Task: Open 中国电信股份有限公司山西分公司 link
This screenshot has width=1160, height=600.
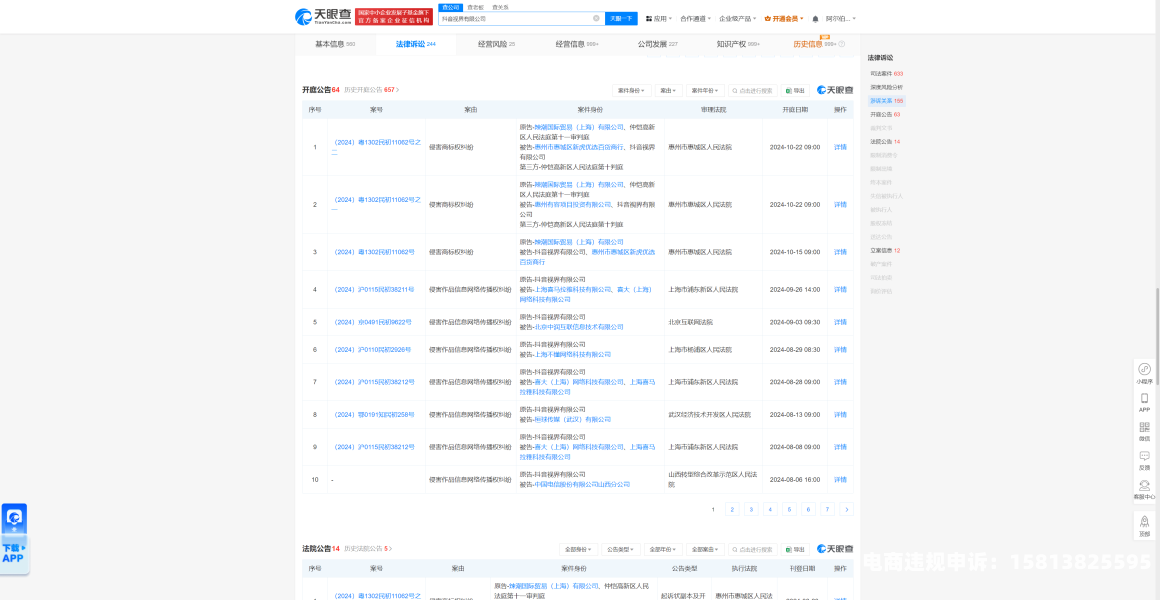Action: pos(581,484)
